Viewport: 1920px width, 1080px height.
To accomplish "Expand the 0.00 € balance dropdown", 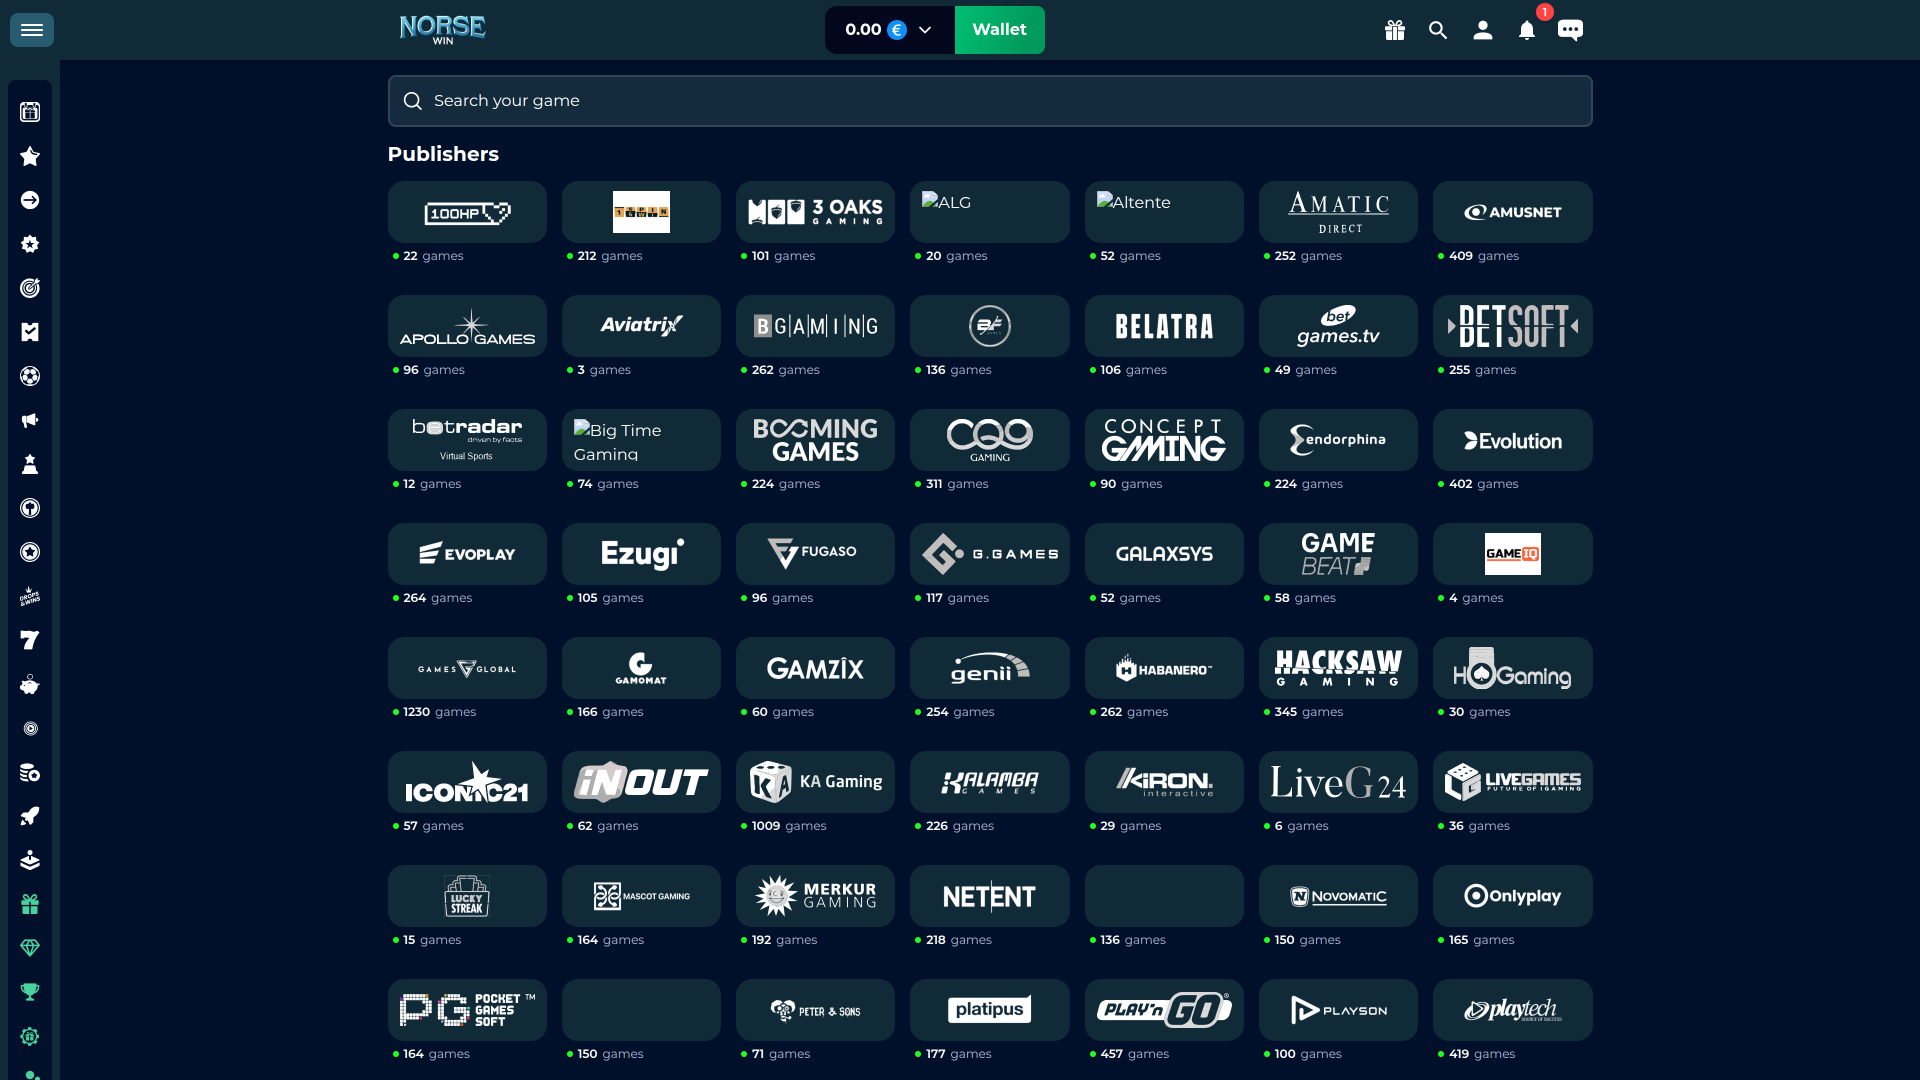I will coord(889,30).
